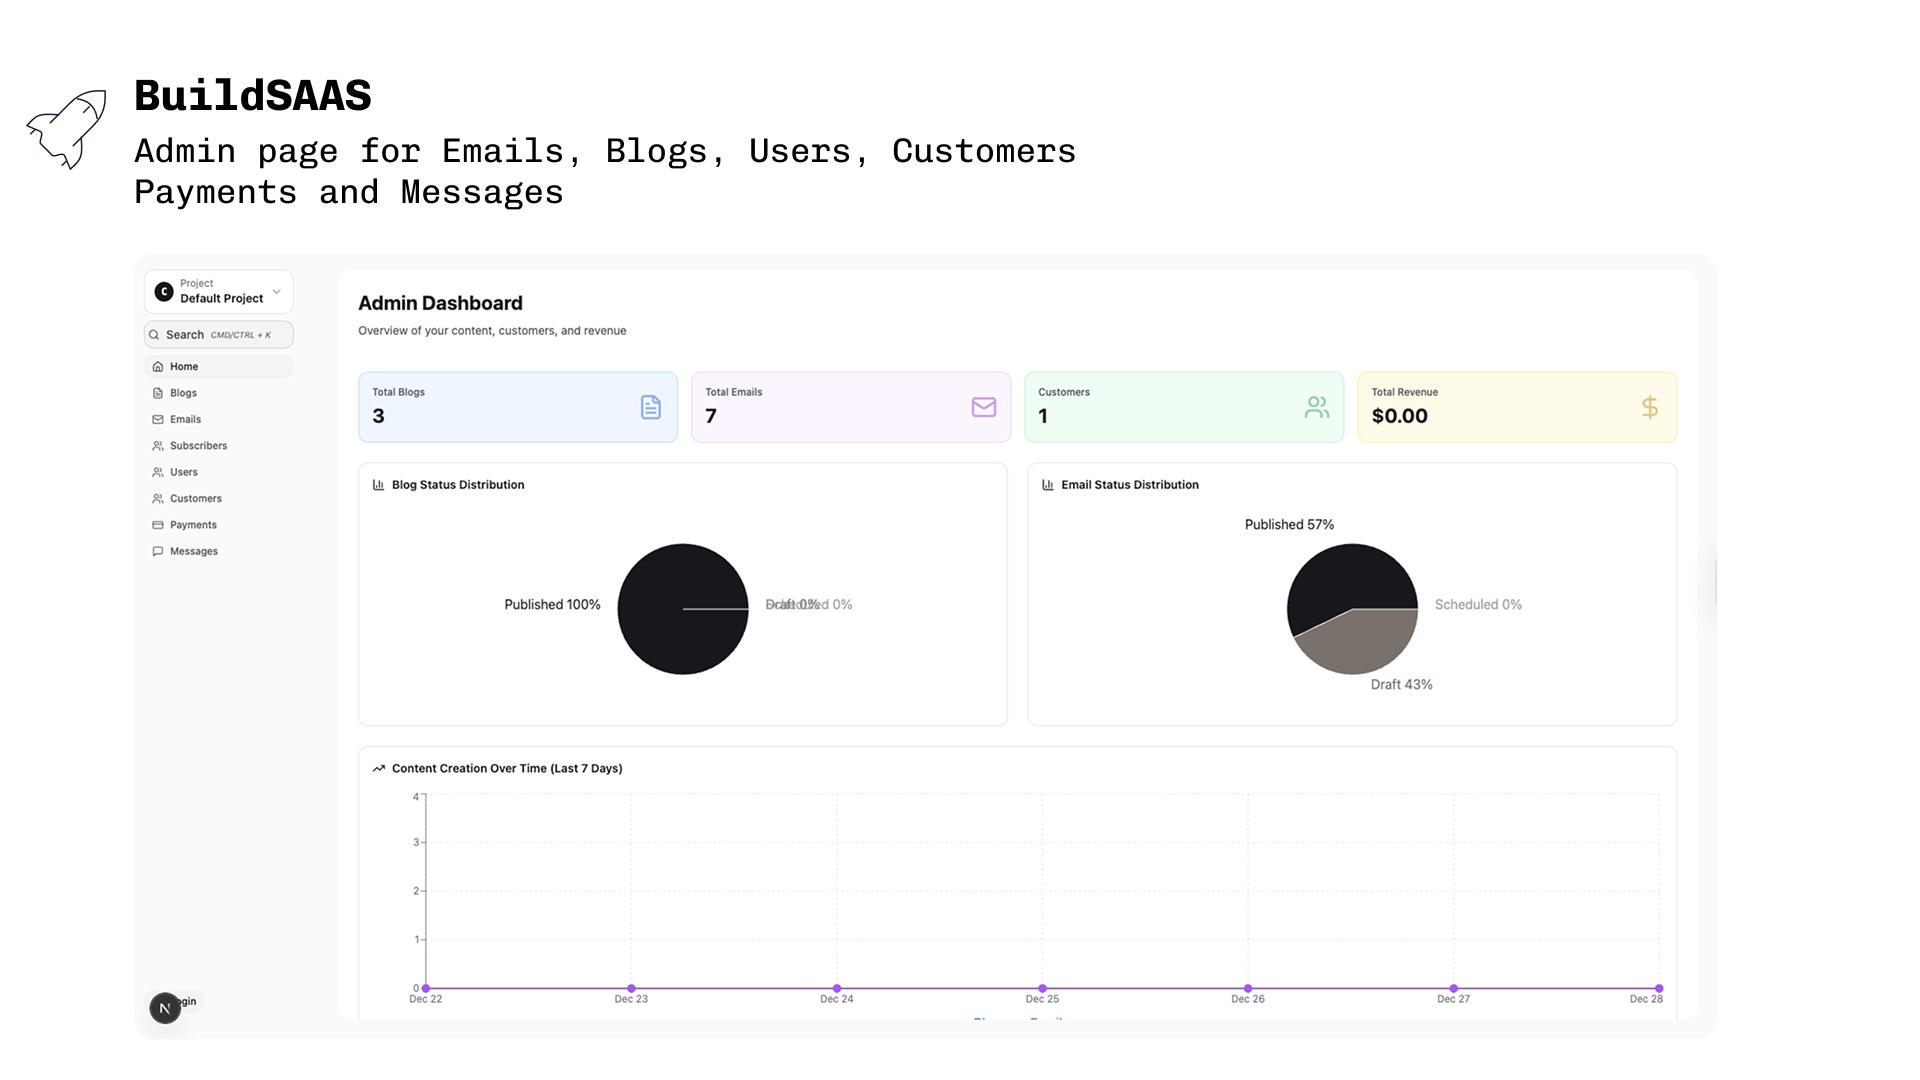Click the search magnifier icon
The width and height of the screenshot is (1920, 1080).
[x=154, y=334]
